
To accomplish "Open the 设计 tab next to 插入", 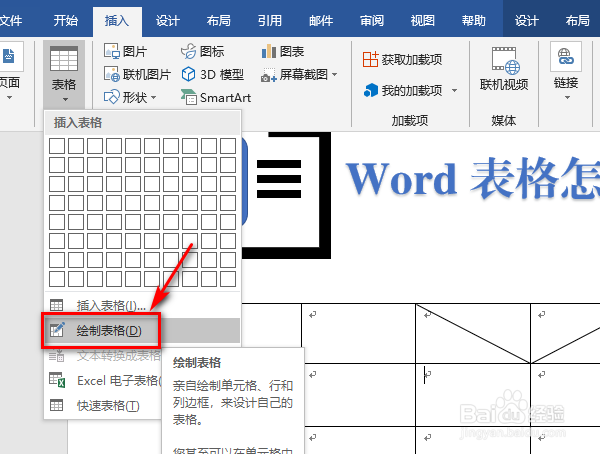I will tap(168, 20).
